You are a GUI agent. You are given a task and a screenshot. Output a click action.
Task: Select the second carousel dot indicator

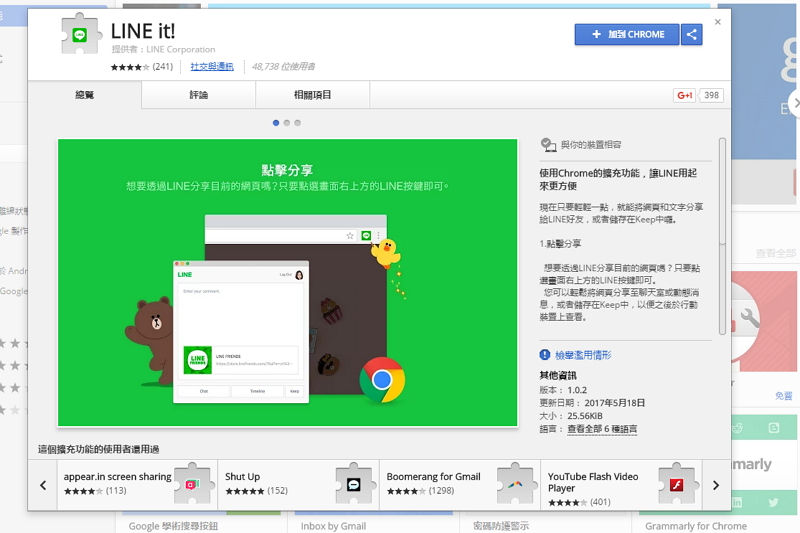(287, 123)
